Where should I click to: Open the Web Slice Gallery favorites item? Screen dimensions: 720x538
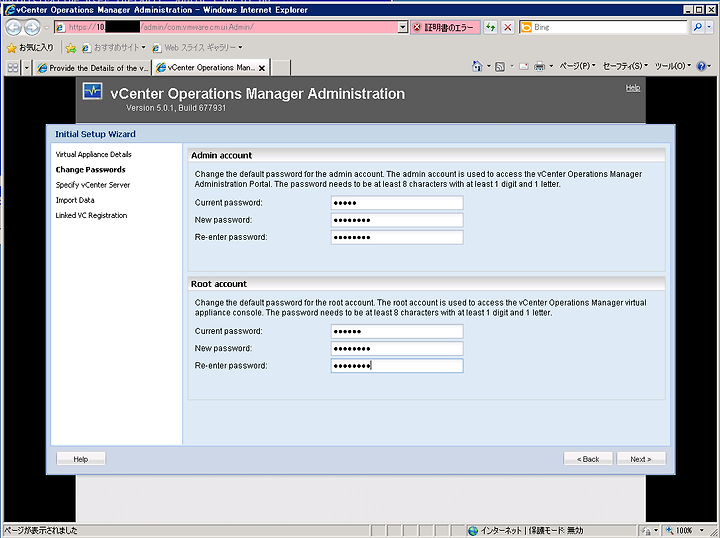[197, 47]
